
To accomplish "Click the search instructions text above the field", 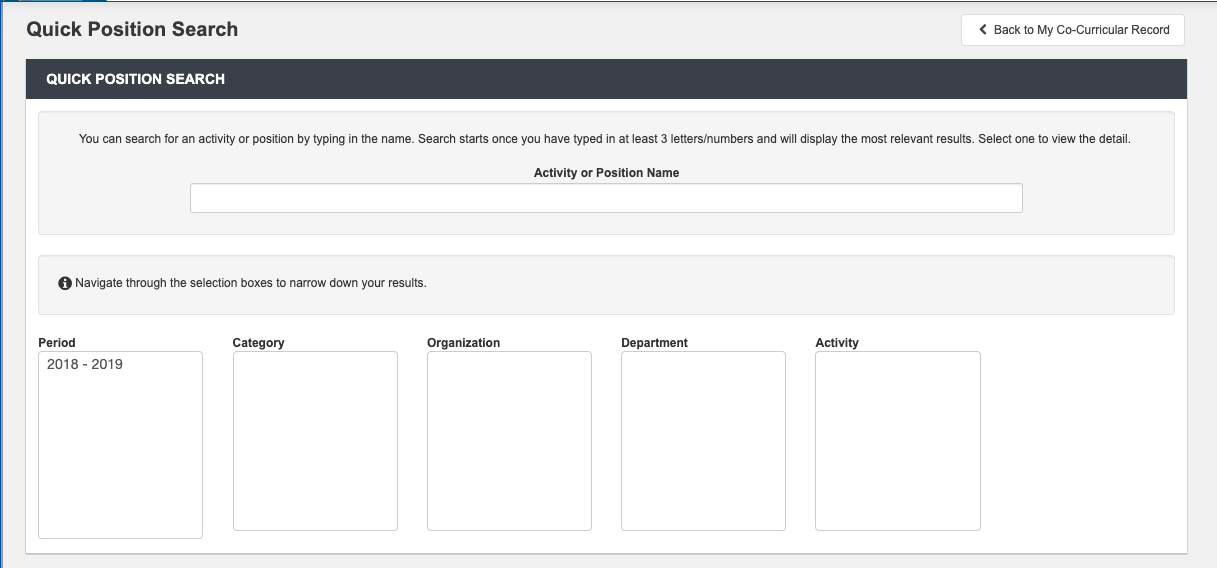I will [x=604, y=139].
